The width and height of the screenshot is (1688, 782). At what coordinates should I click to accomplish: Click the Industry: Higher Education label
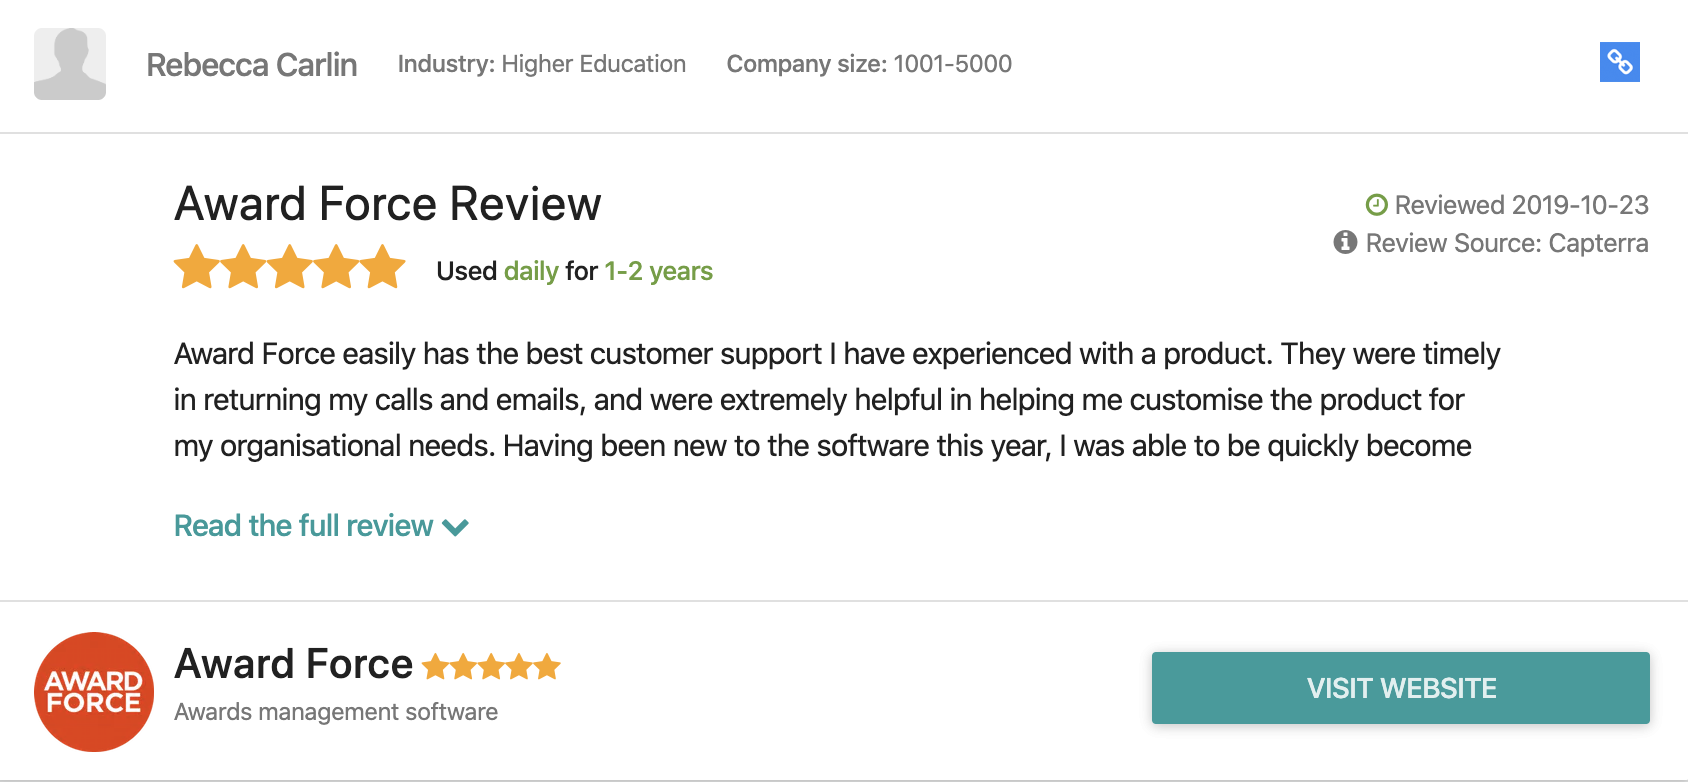(541, 64)
